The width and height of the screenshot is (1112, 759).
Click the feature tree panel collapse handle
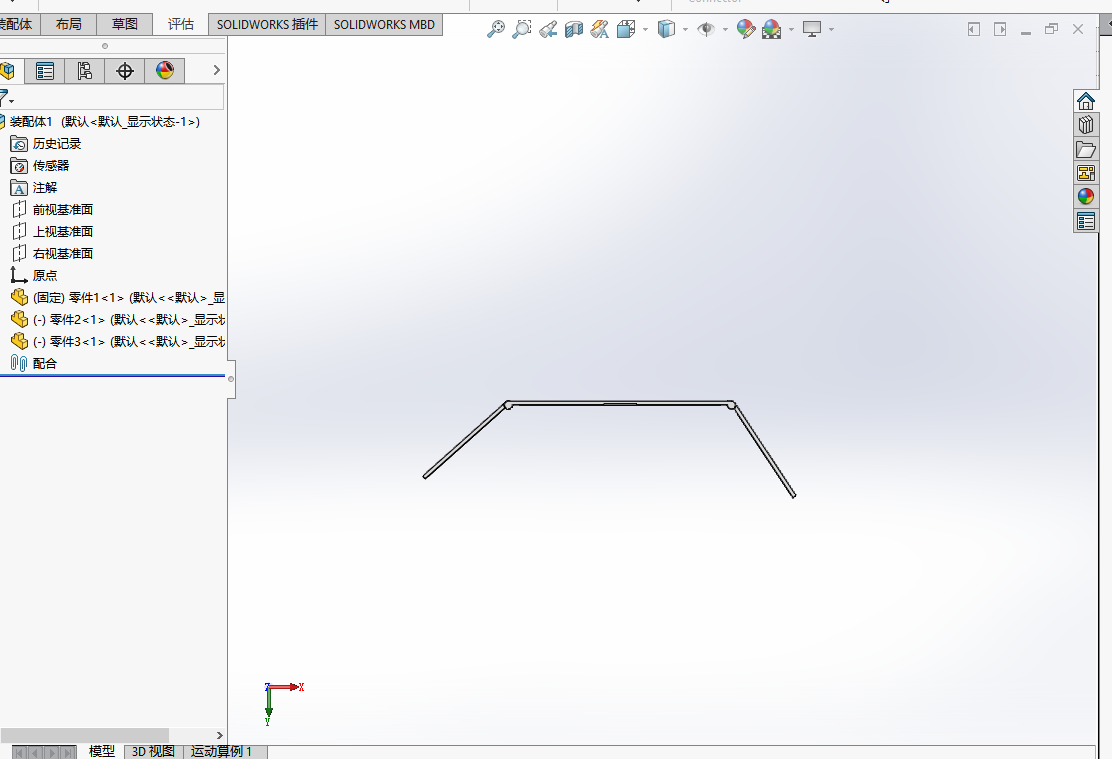click(231, 379)
